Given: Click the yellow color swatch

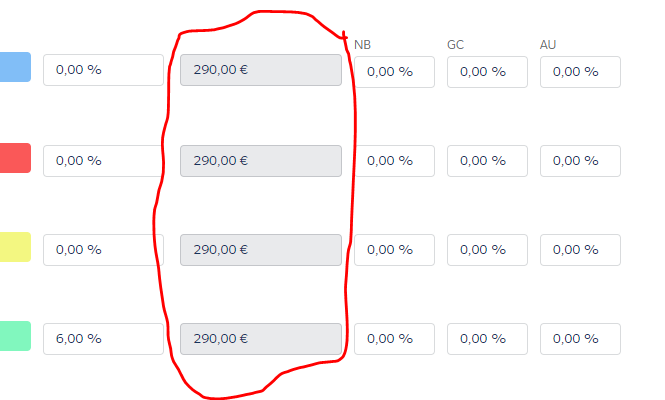Looking at the screenshot, I should pyautogui.click(x=15, y=247).
